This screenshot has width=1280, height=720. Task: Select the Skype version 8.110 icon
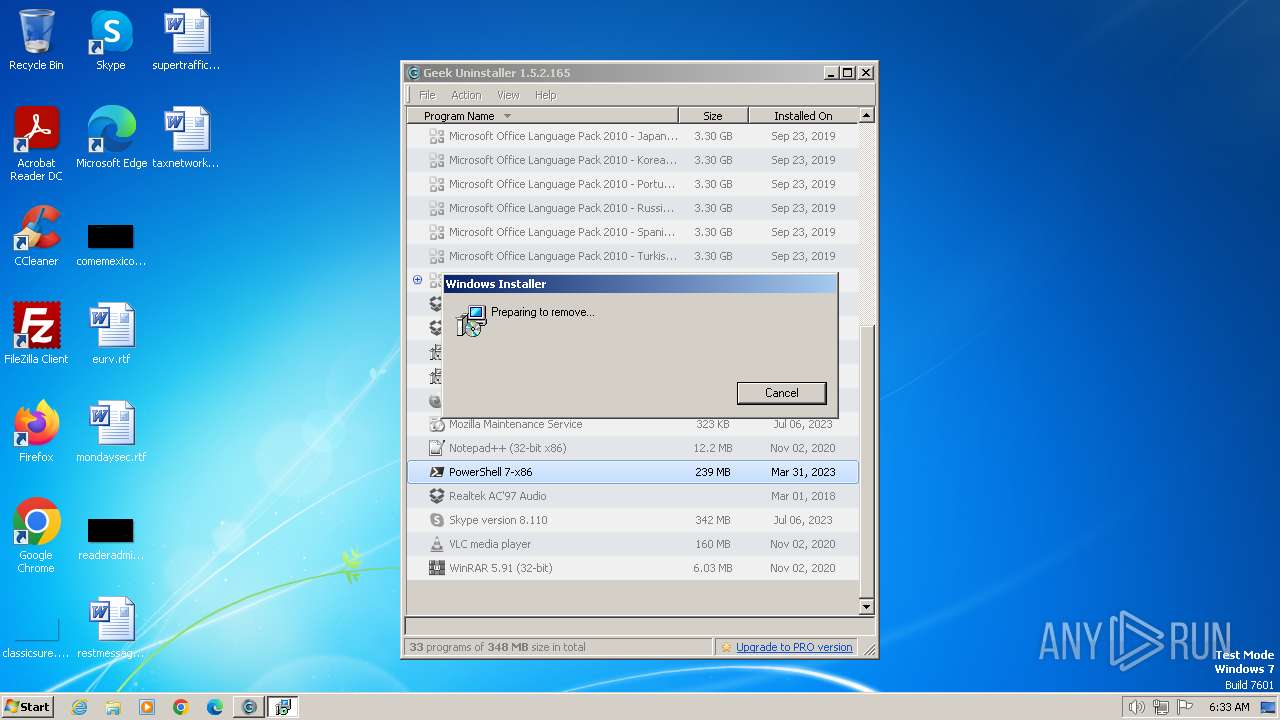click(x=436, y=520)
